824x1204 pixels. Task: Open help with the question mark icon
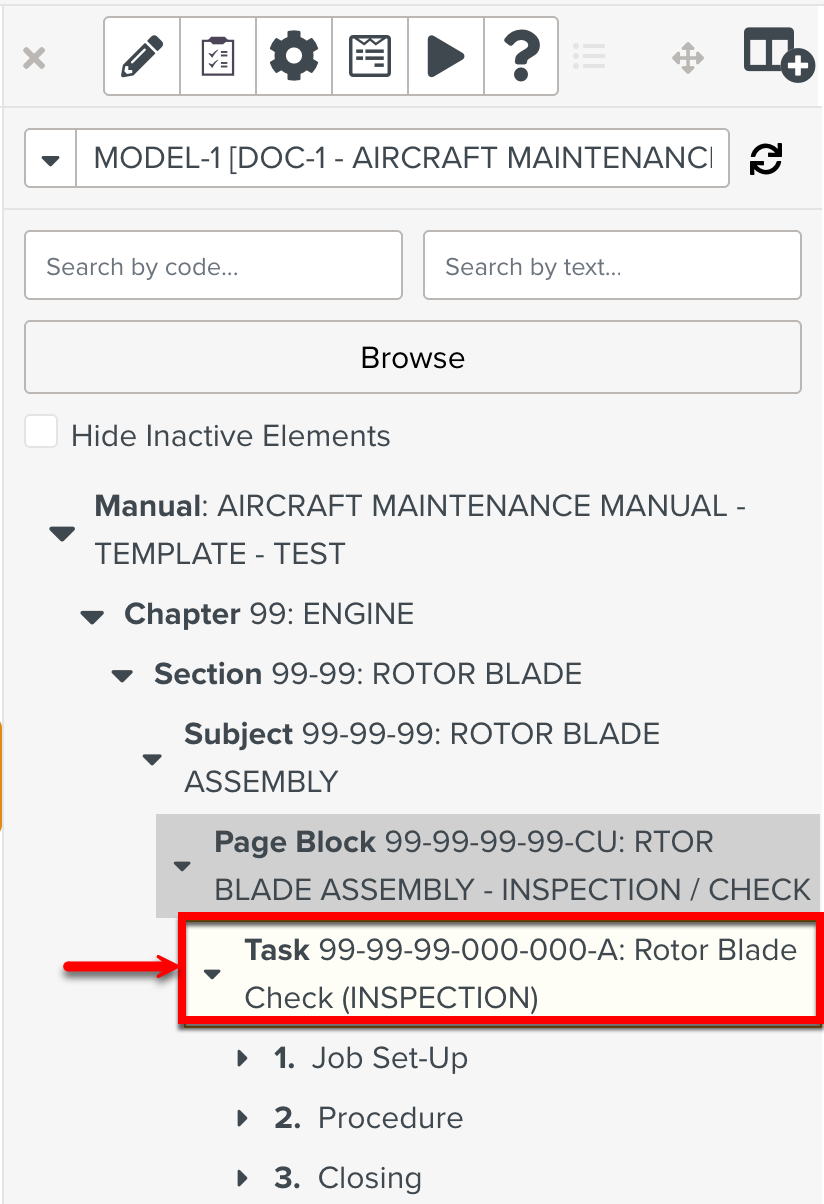(520, 57)
